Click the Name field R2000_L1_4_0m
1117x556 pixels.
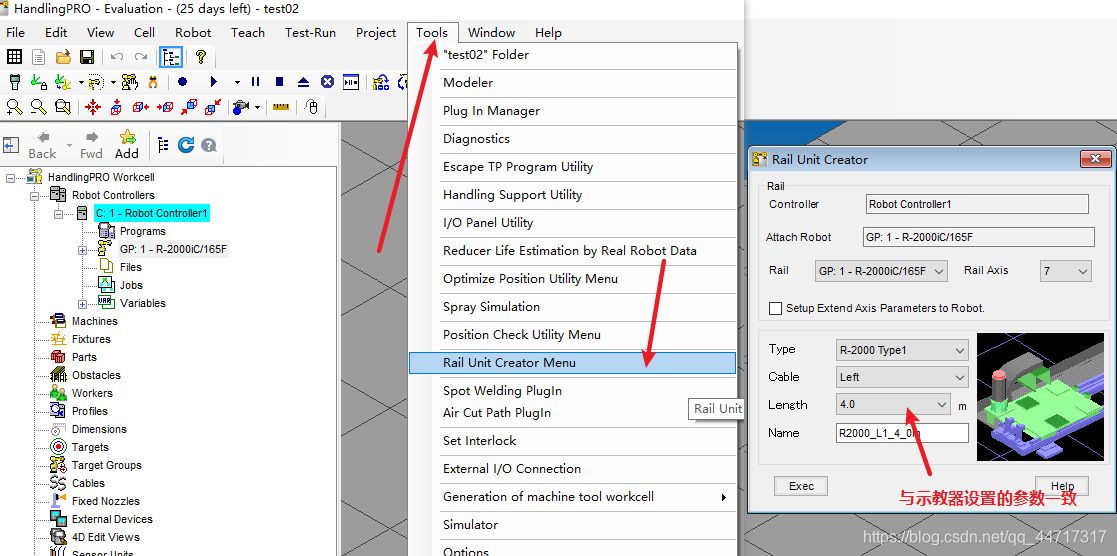point(903,433)
